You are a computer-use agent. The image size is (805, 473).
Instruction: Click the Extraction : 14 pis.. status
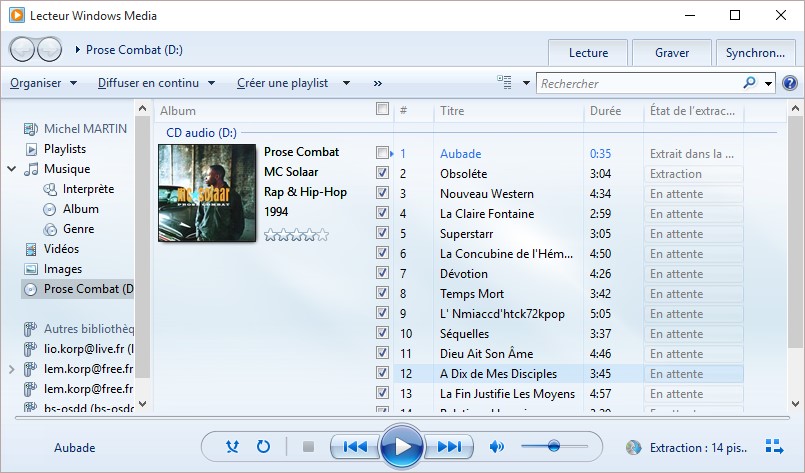[x=698, y=448]
